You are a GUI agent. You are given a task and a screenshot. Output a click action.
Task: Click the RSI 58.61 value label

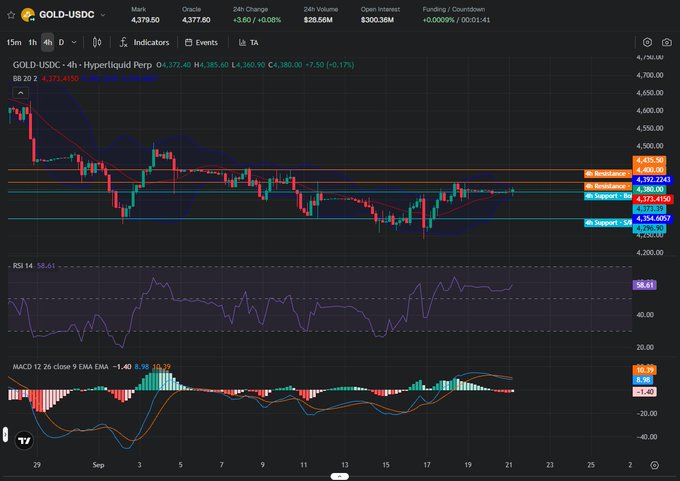(644, 285)
